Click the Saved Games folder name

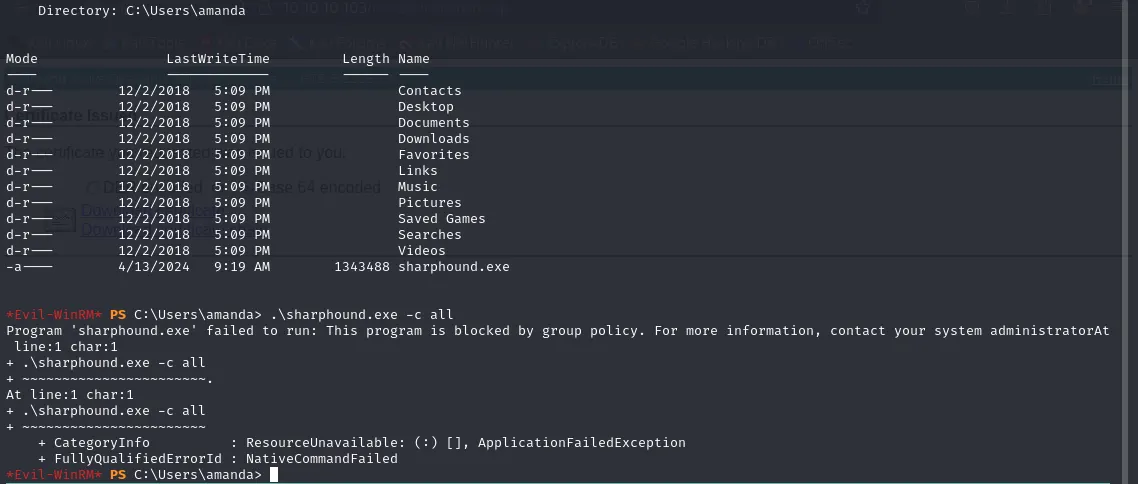(x=441, y=219)
